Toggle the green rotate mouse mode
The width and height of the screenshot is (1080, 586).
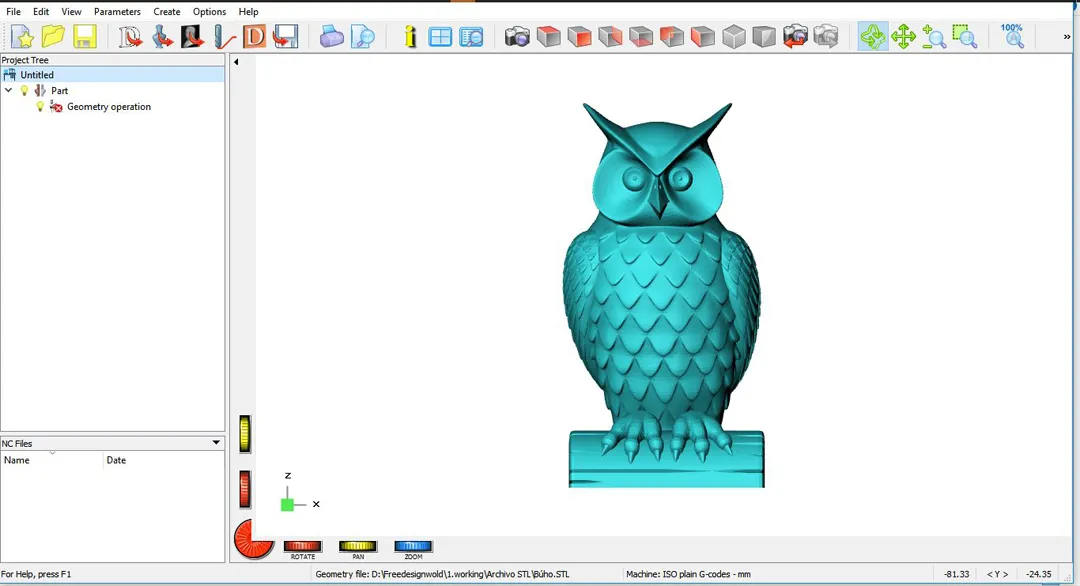coord(872,36)
